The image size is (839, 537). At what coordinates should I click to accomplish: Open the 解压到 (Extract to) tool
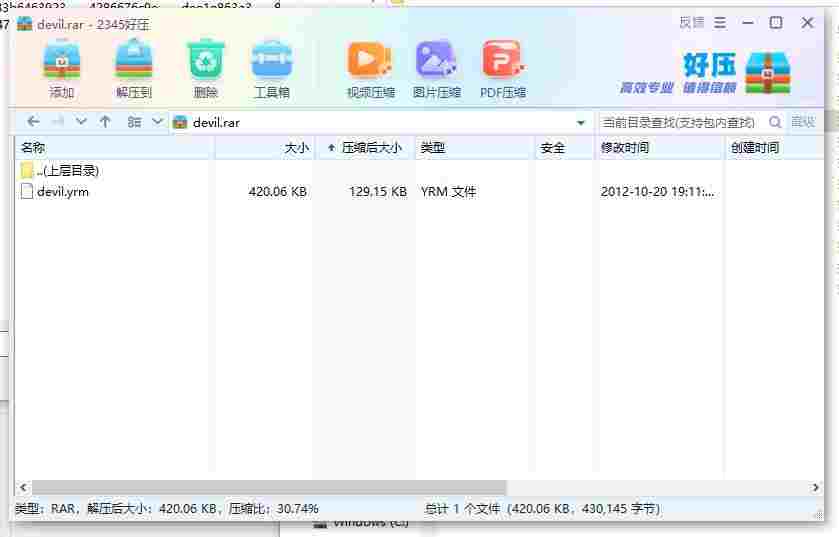[x=134, y=70]
